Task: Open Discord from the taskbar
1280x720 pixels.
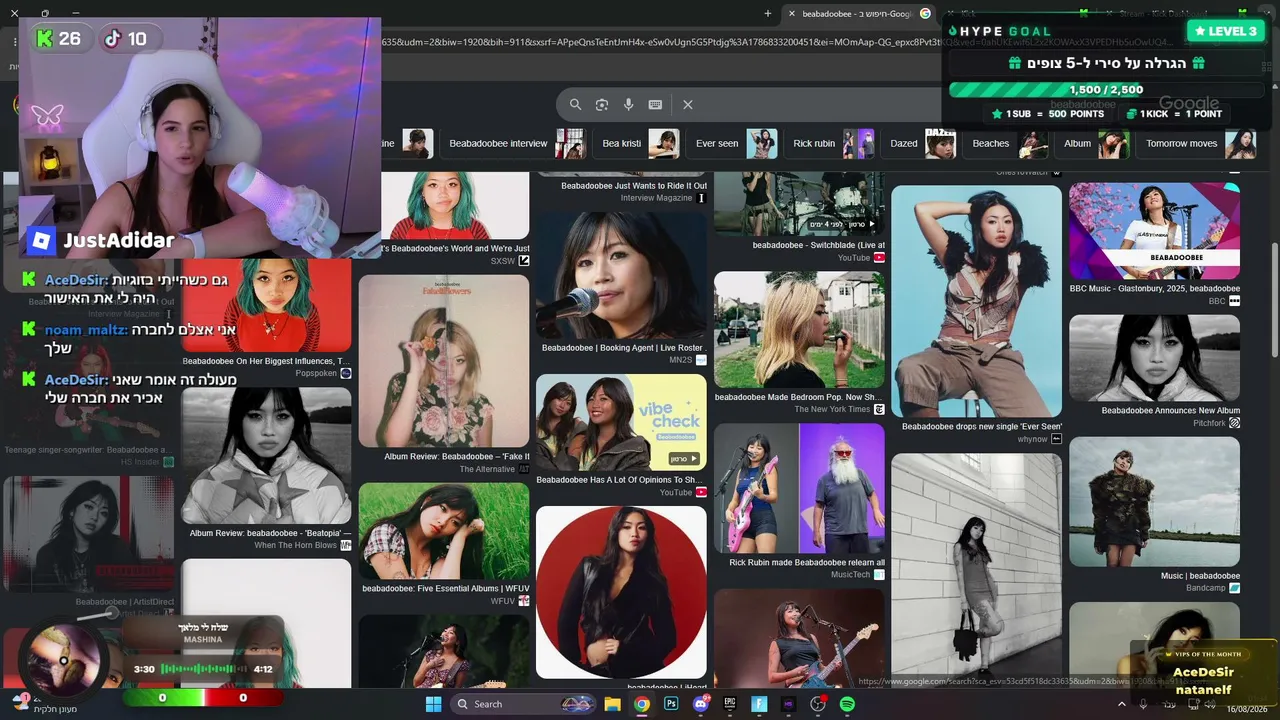Action: (x=701, y=704)
